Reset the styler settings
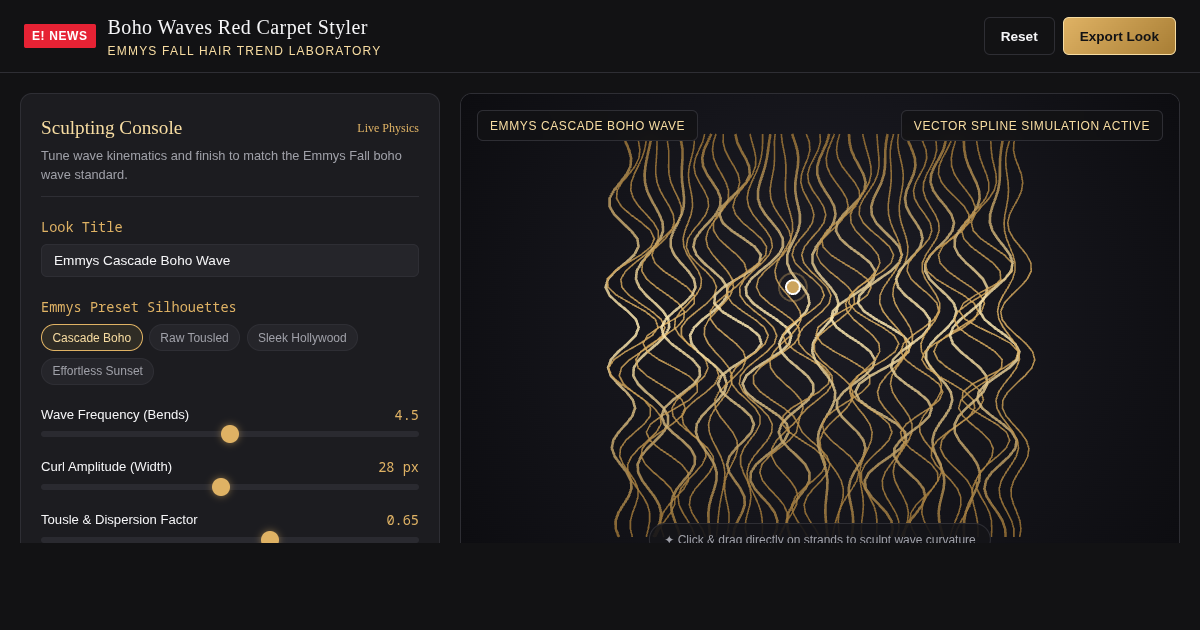This screenshot has width=1200, height=630. point(1019,36)
